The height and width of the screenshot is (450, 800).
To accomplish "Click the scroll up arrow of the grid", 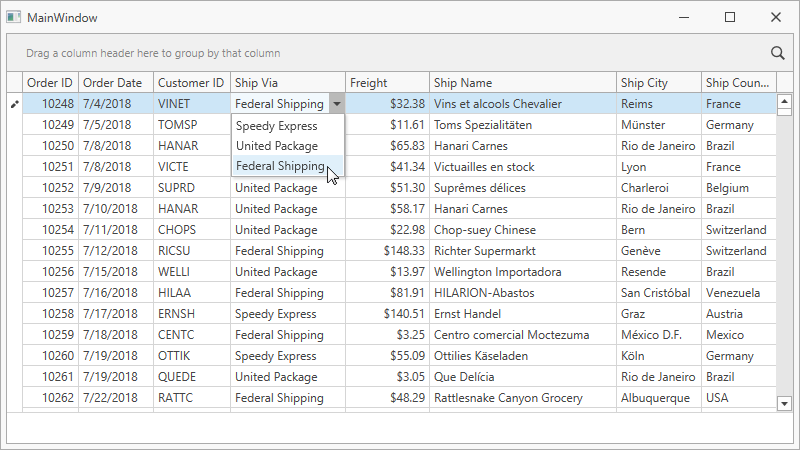I will point(784,101).
